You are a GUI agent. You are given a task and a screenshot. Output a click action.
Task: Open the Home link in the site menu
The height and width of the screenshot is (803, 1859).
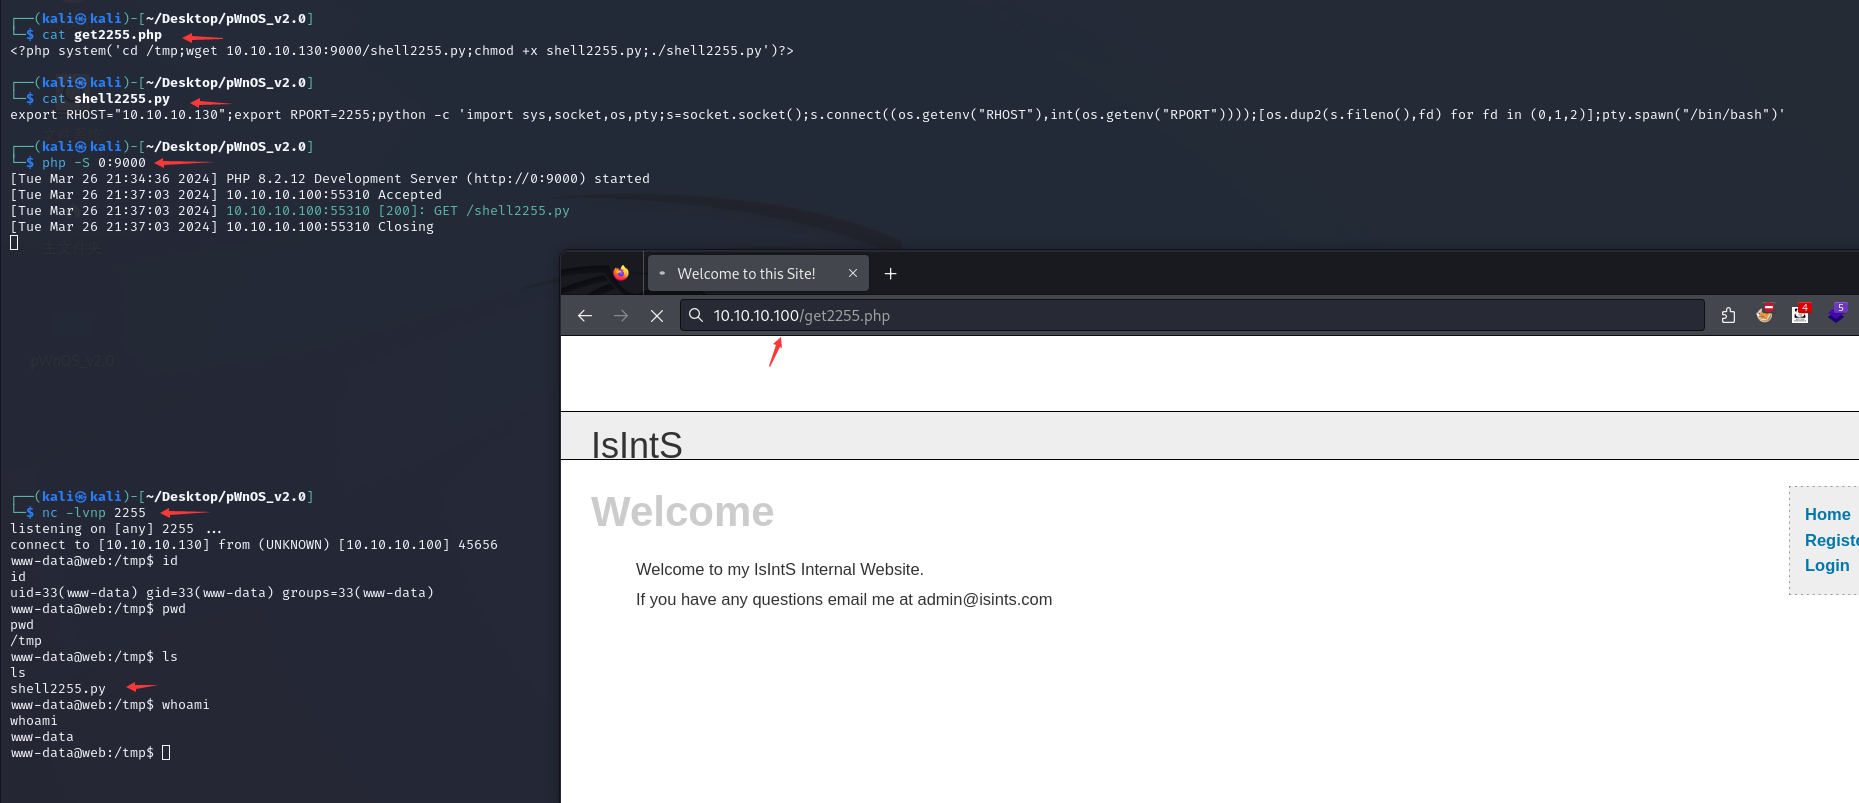pyautogui.click(x=1827, y=514)
